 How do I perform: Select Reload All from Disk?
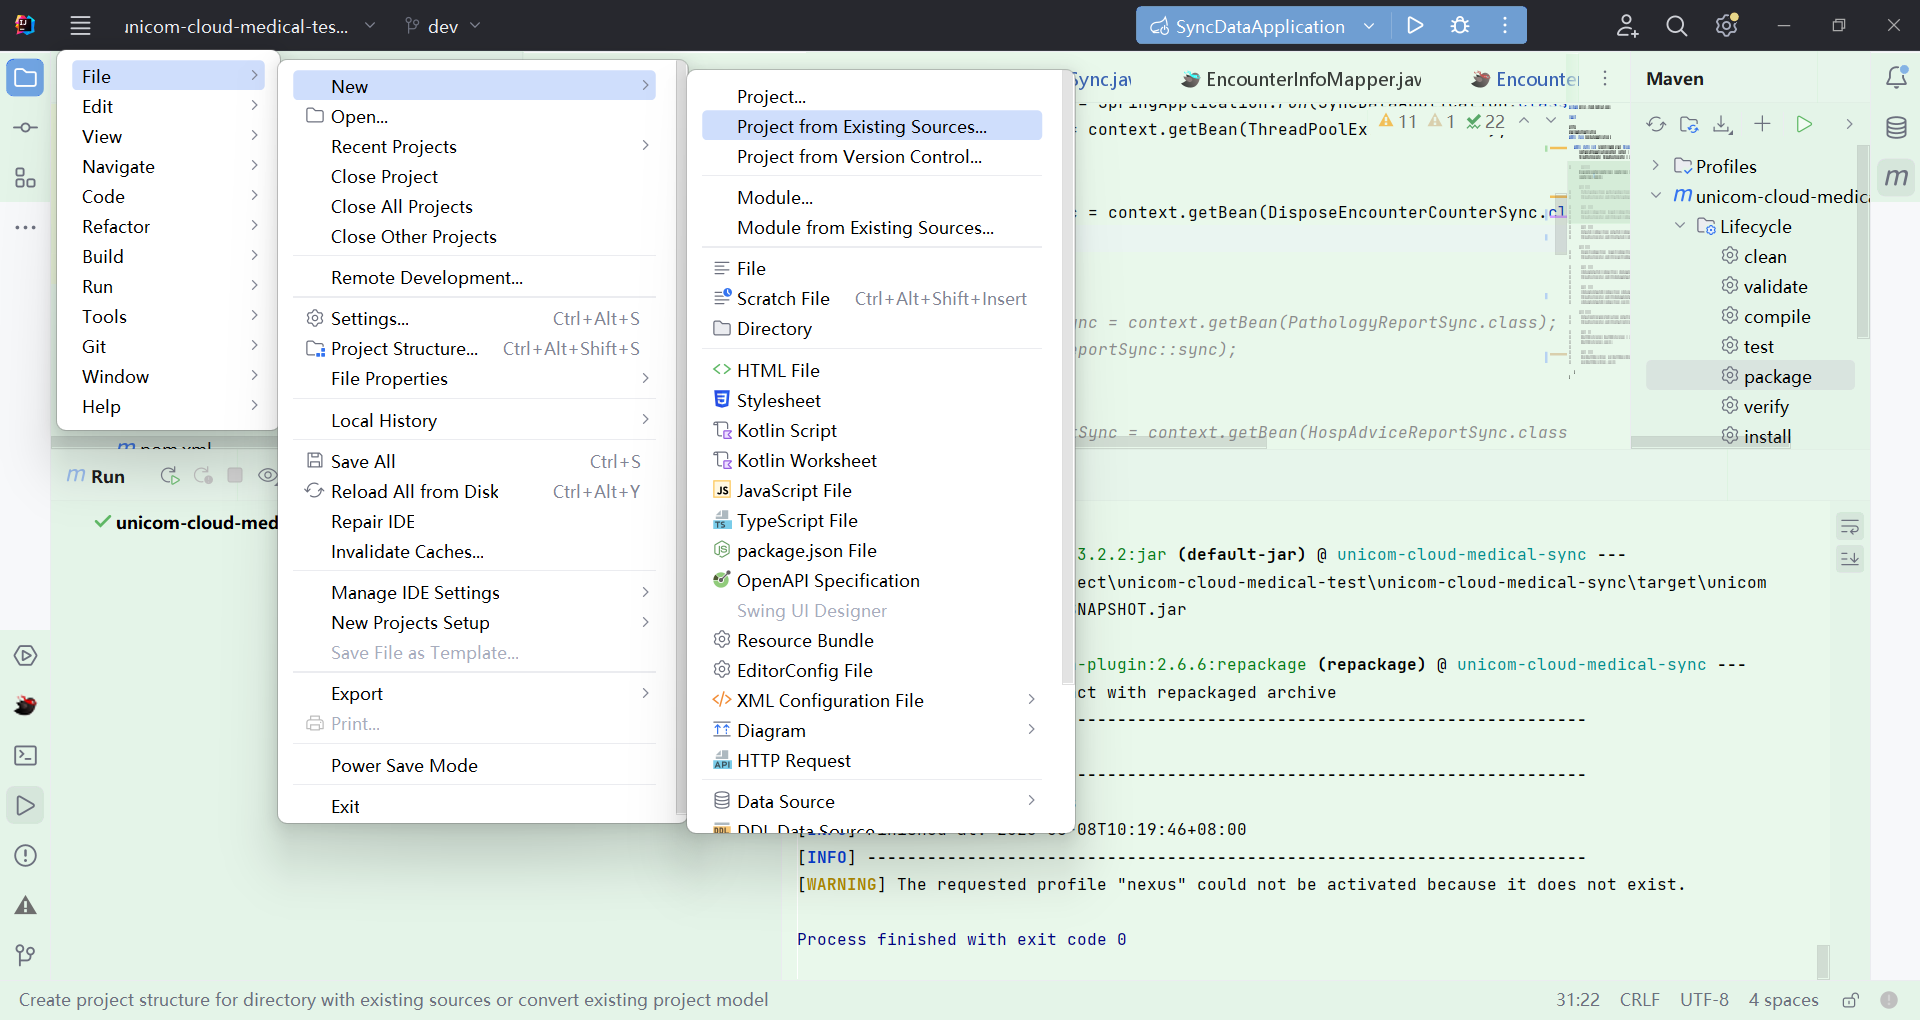pos(475,492)
